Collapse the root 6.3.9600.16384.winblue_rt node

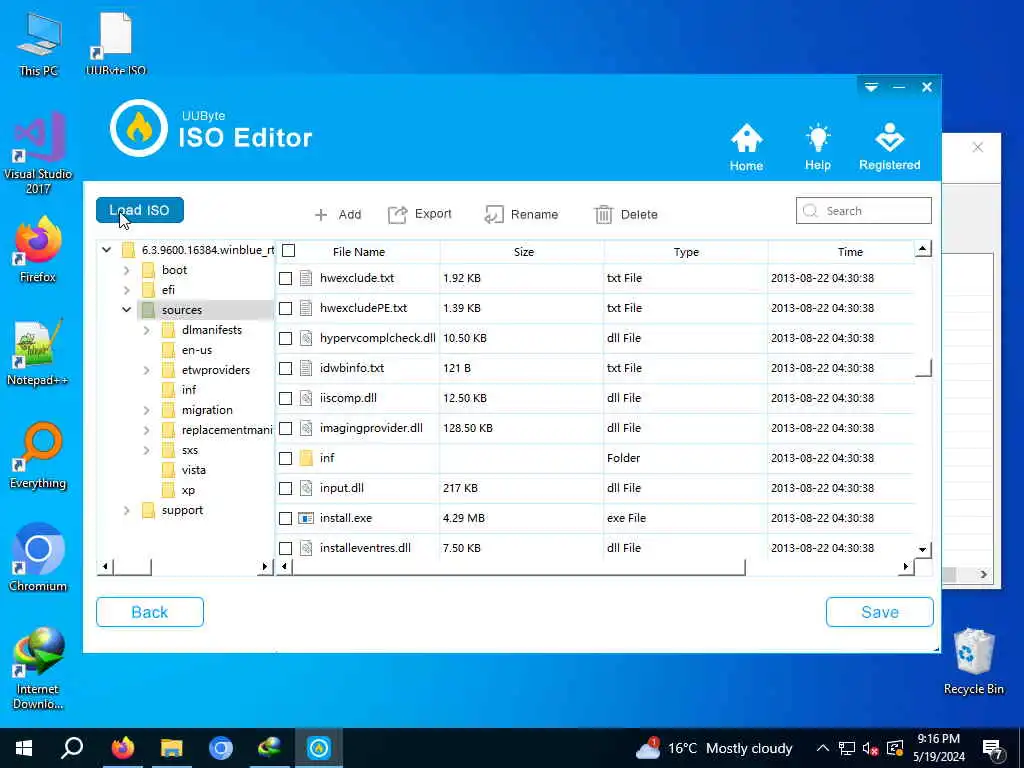[106, 249]
